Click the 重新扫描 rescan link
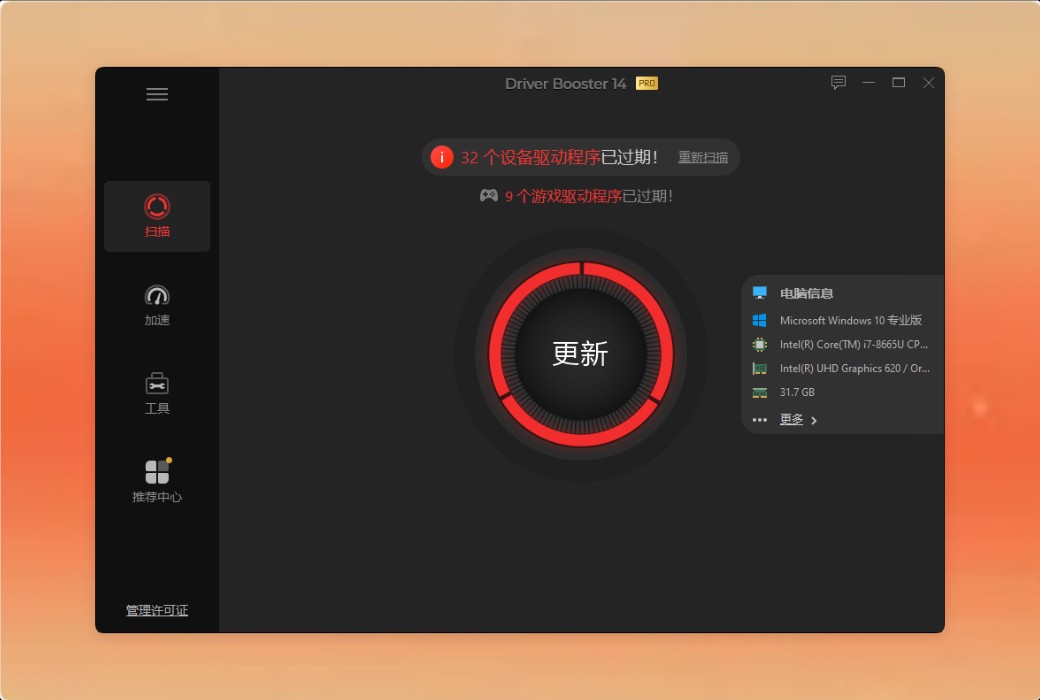 (x=702, y=157)
